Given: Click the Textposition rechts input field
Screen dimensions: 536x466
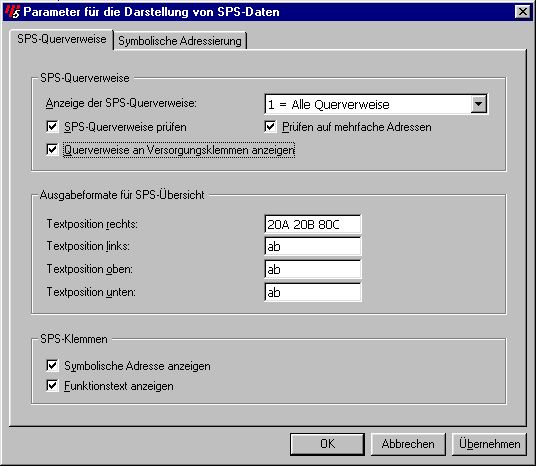Looking at the screenshot, I should (312, 224).
